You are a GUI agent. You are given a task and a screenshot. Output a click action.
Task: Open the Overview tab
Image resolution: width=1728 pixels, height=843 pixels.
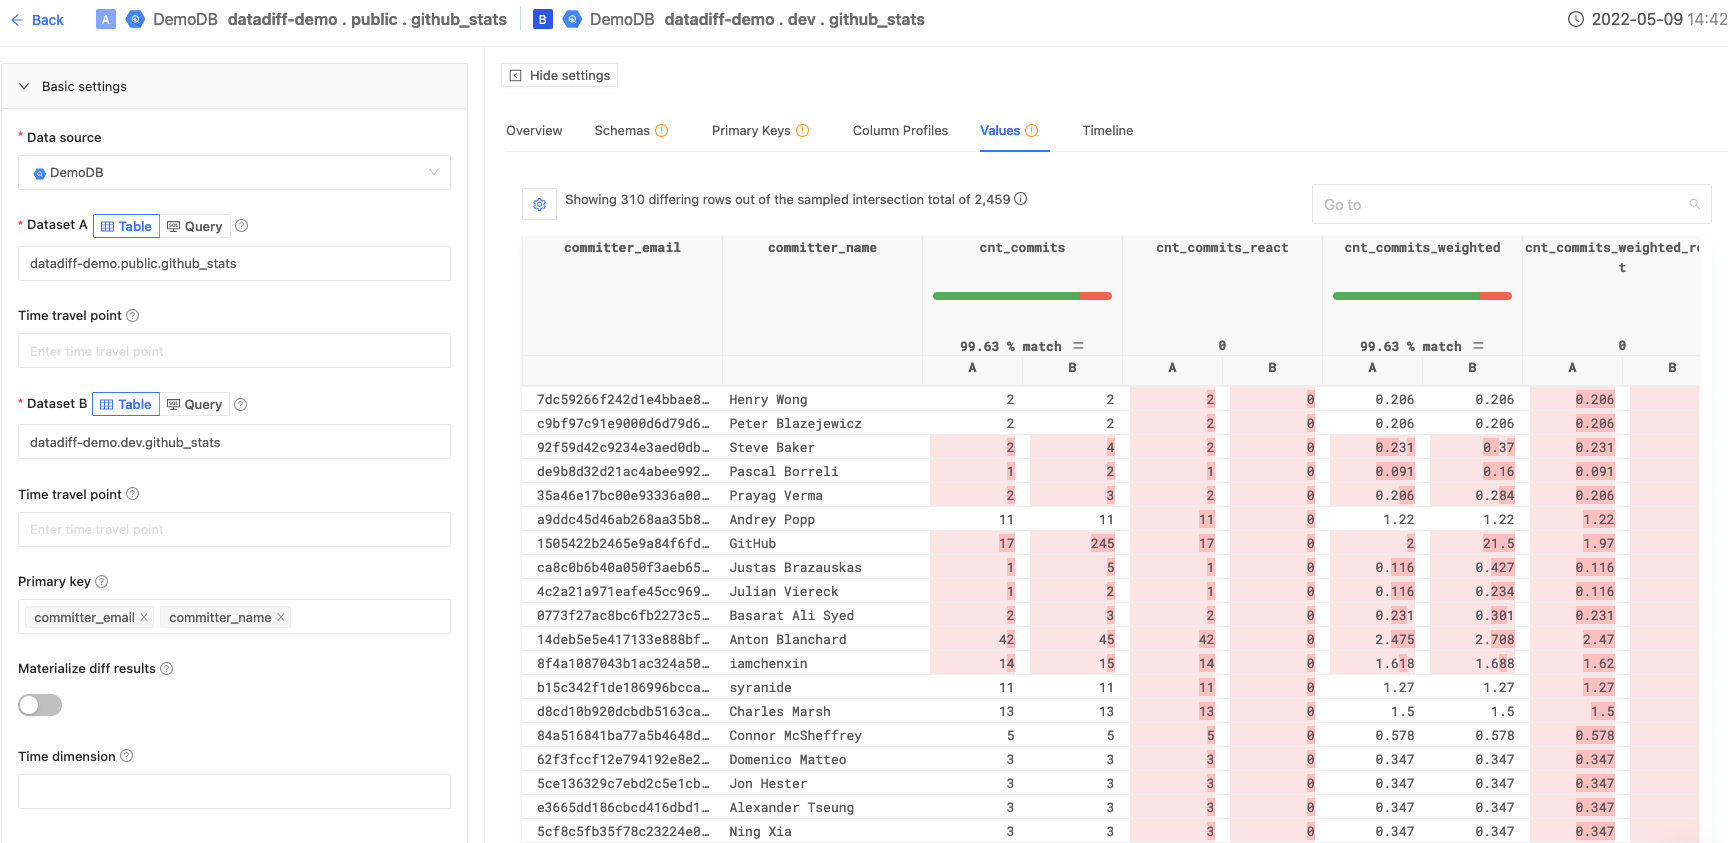534,131
